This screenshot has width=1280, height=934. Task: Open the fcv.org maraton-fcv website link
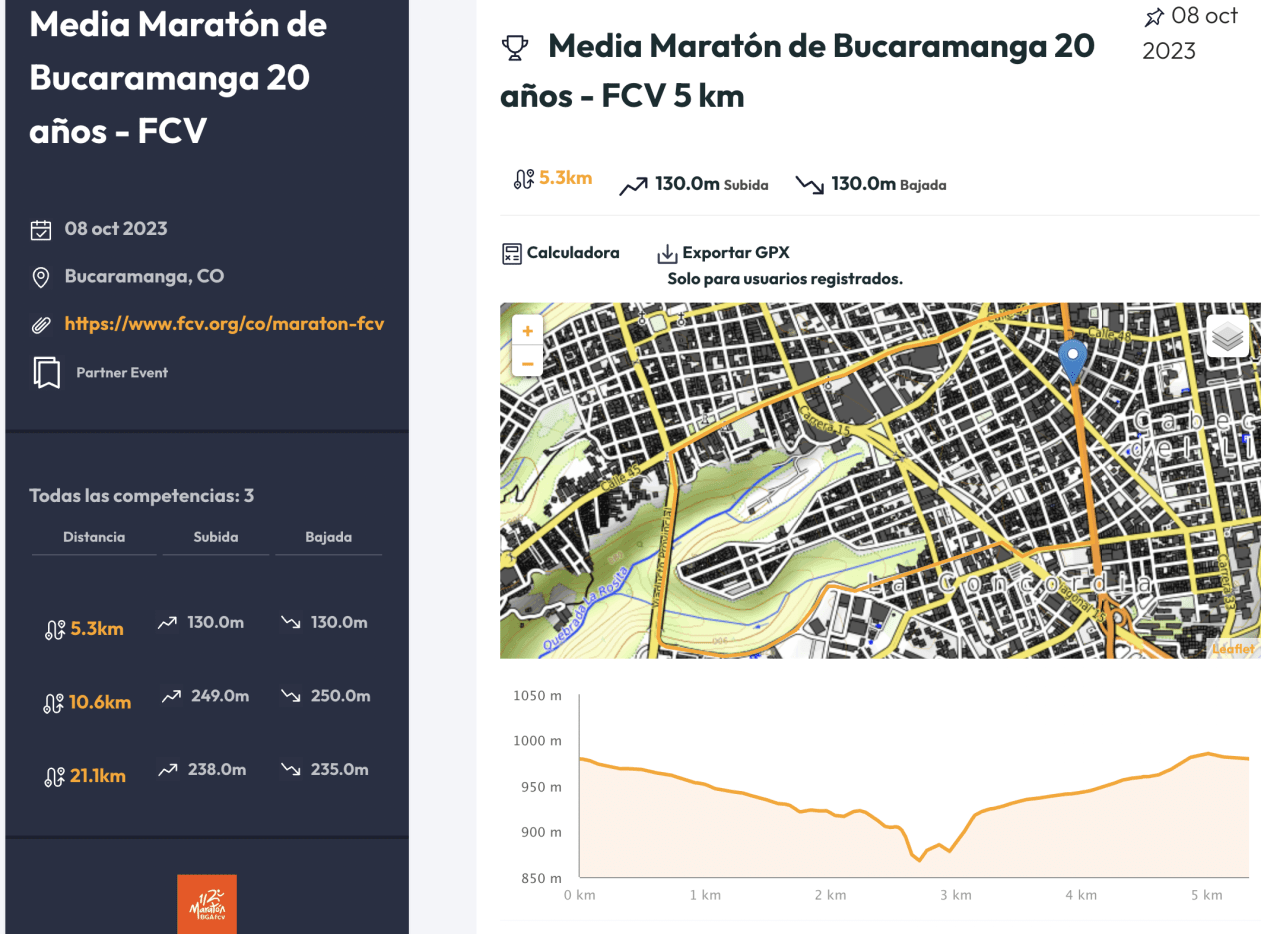coord(224,324)
